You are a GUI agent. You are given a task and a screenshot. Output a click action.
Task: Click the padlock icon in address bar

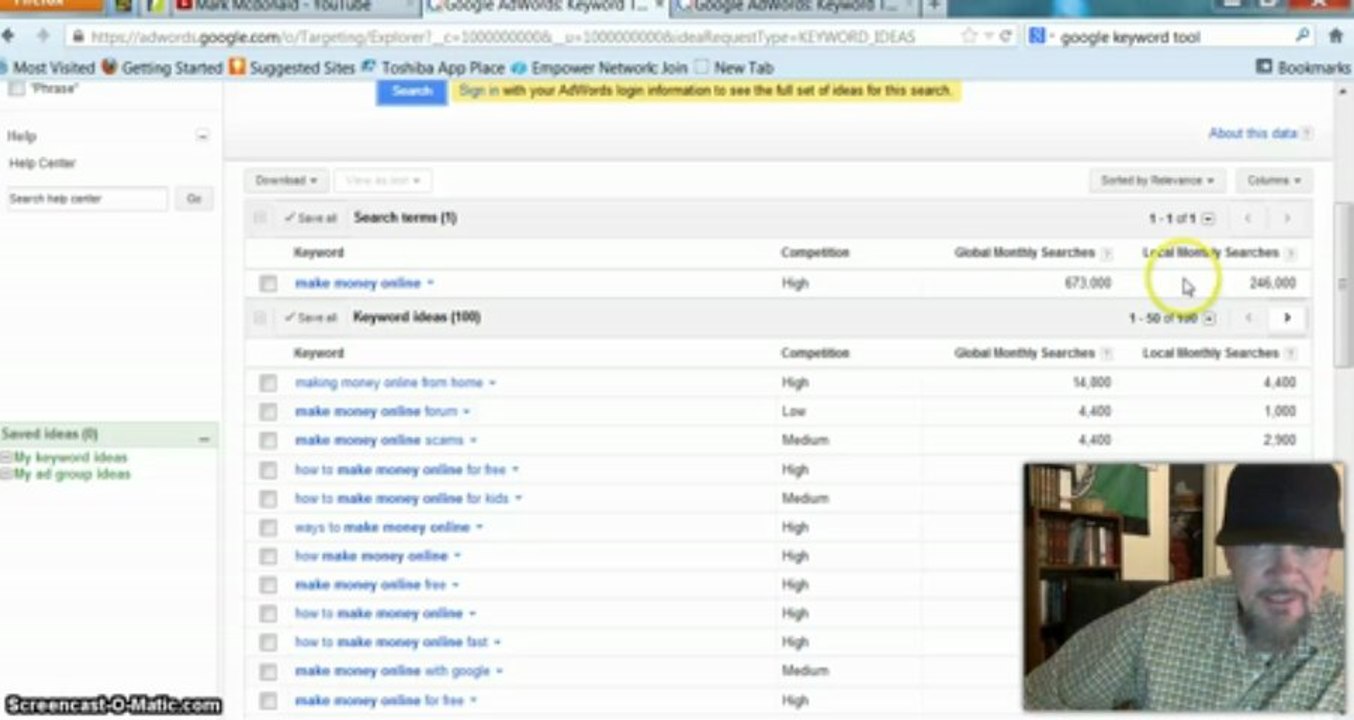tap(76, 36)
